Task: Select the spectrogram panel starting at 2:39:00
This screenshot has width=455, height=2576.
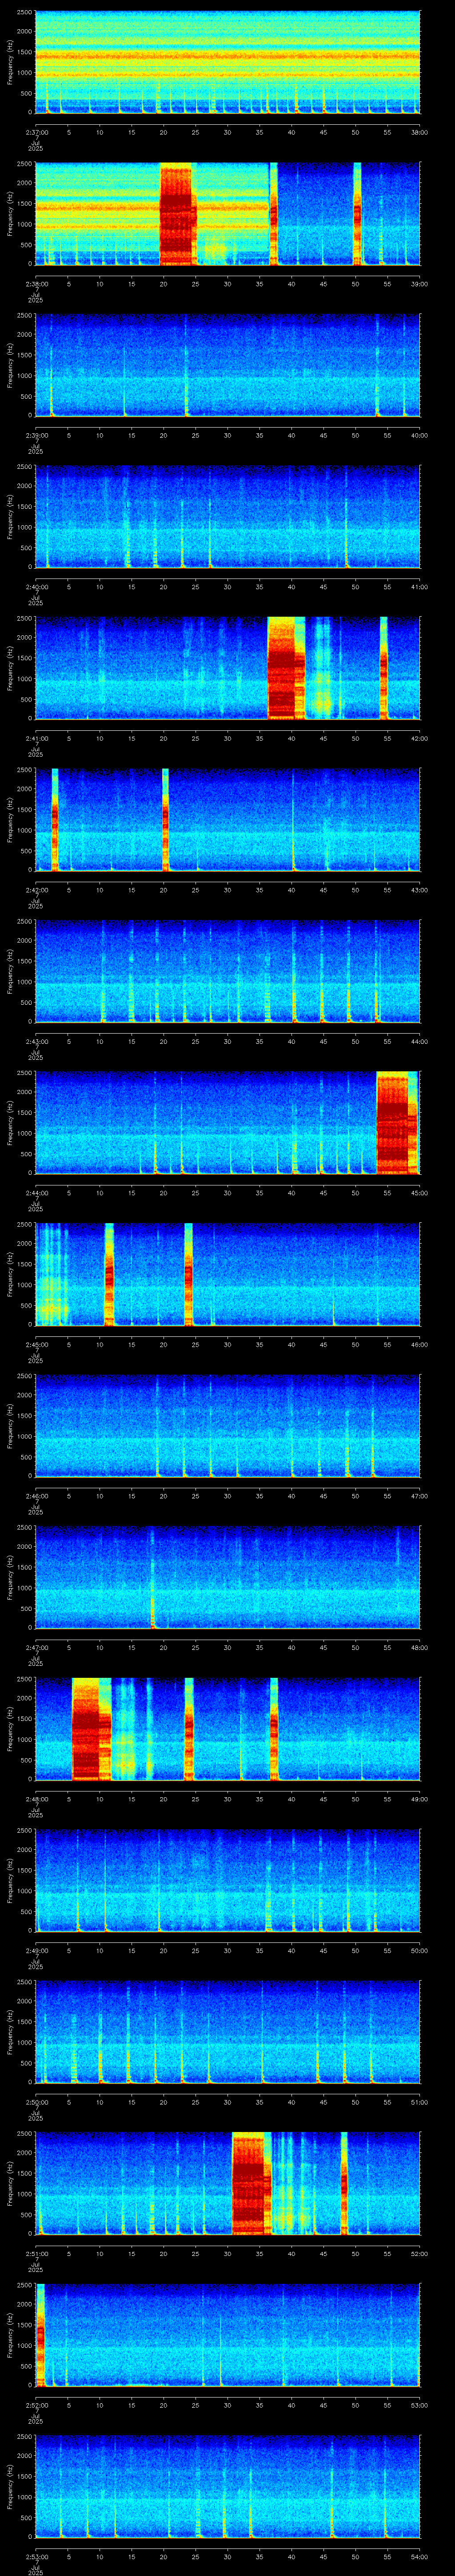Action: [x=227, y=365]
